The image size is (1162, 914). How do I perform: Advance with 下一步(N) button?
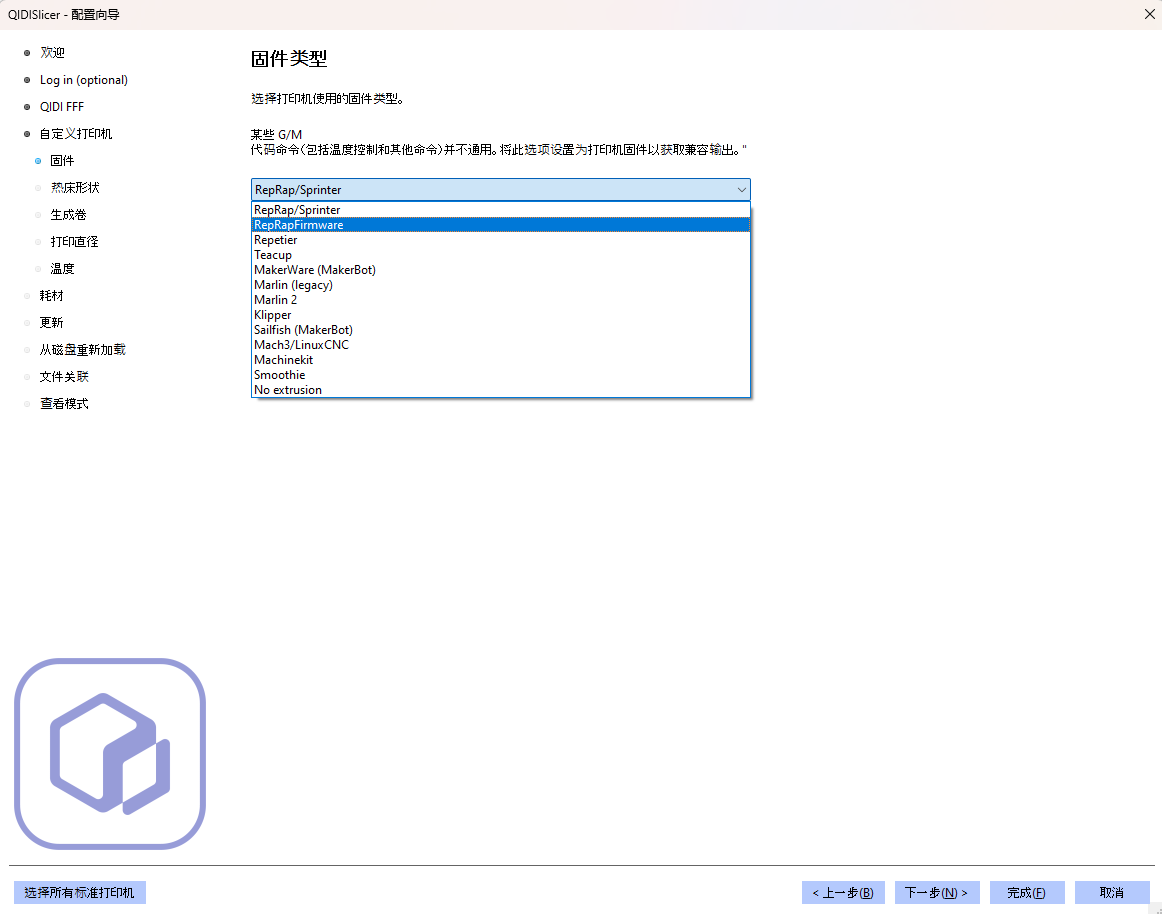click(937, 893)
